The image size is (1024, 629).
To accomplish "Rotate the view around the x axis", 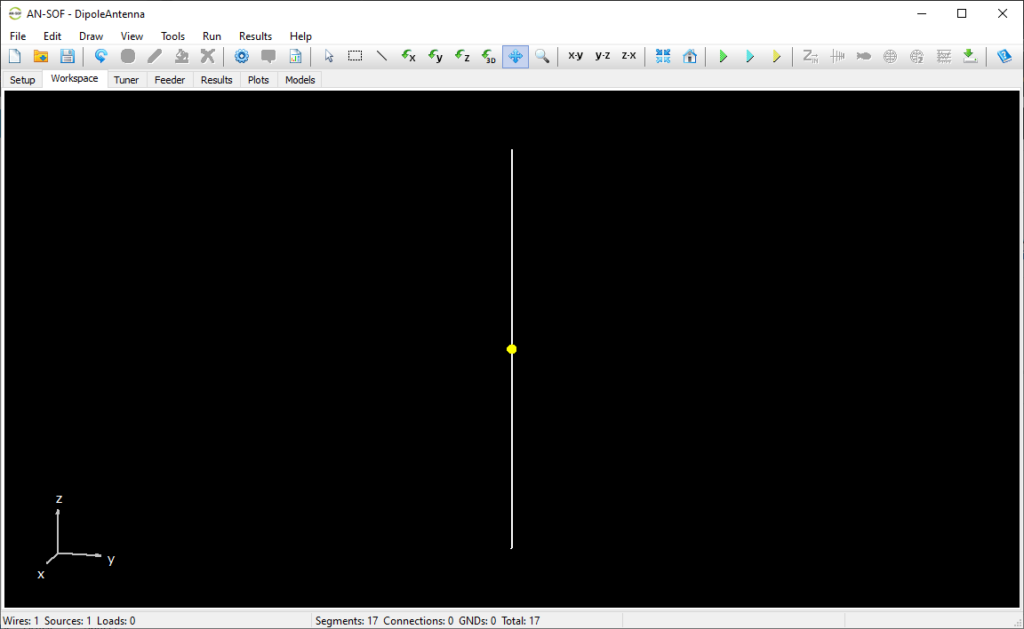I will tap(408, 56).
